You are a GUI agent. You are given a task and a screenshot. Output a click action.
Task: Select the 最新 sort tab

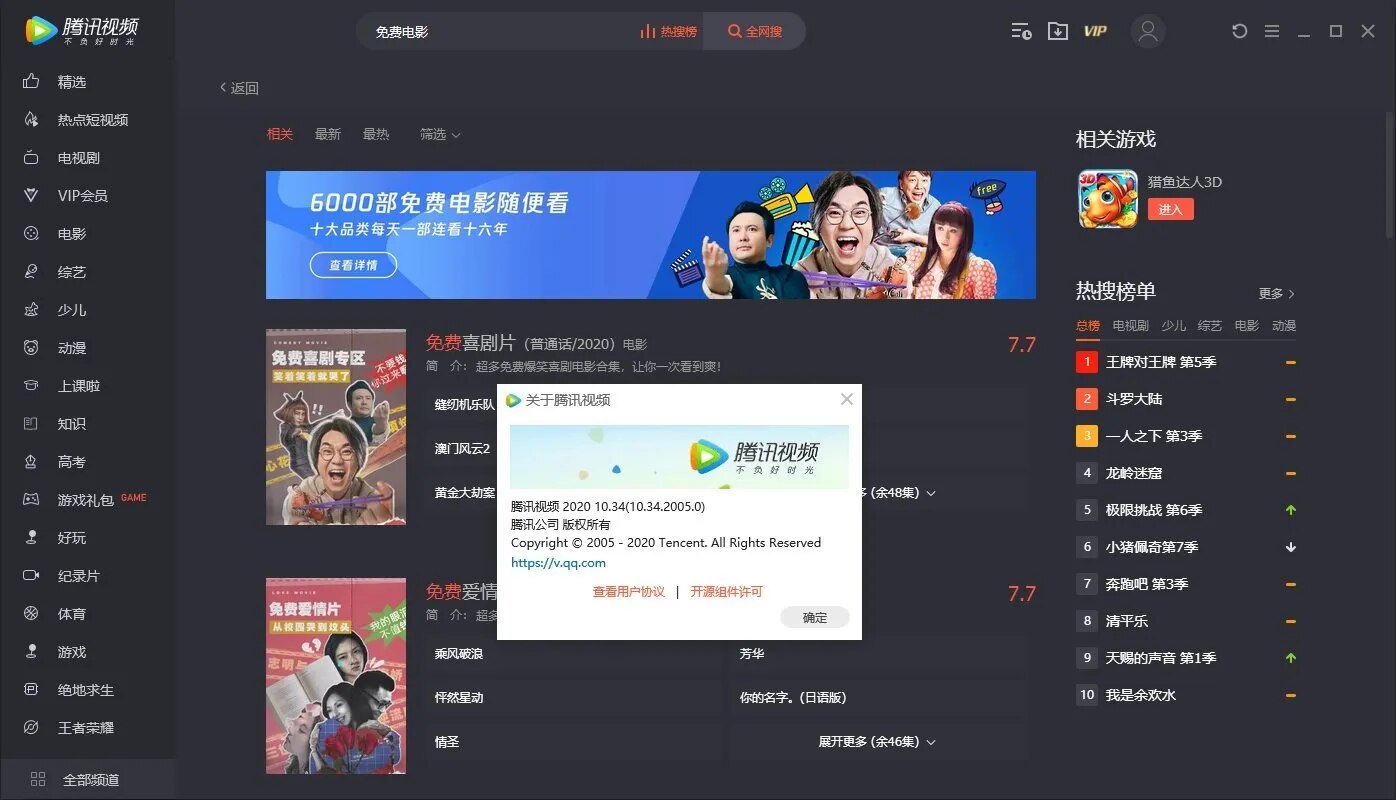(x=328, y=134)
